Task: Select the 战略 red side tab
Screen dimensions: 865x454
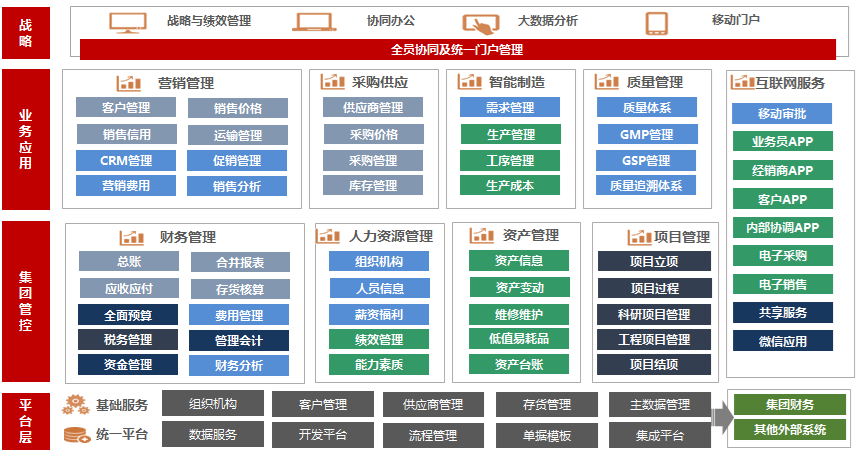Action: pyautogui.click(x=25, y=32)
